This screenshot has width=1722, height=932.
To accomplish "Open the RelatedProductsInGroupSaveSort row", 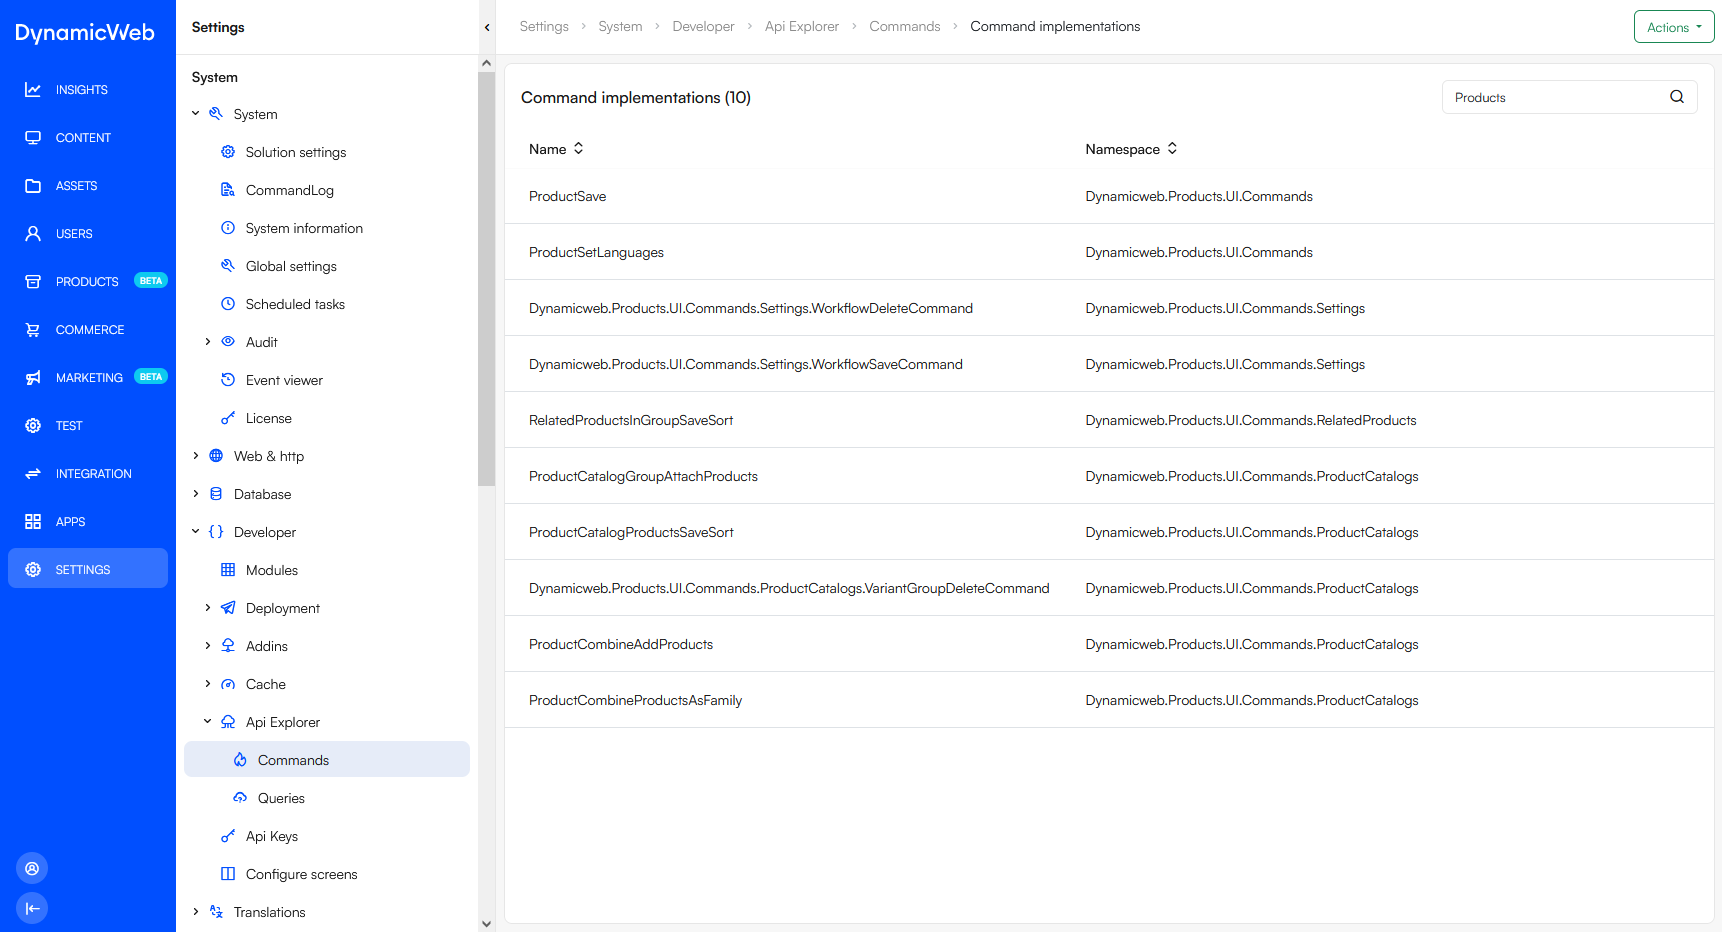I will coord(1109,420).
